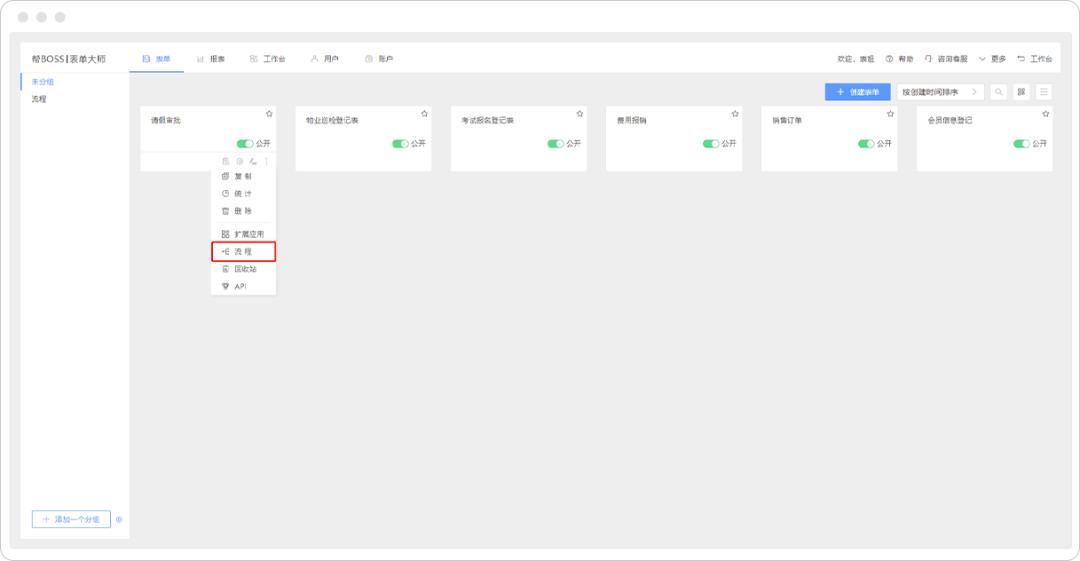Star the 考试报名登记表 form card
Screen dimensions: 1080x561
coord(580,114)
